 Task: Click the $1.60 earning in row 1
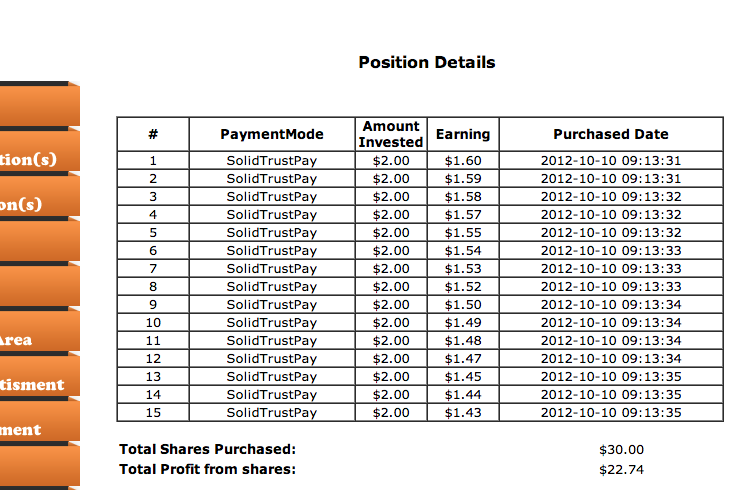click(463, 160)
